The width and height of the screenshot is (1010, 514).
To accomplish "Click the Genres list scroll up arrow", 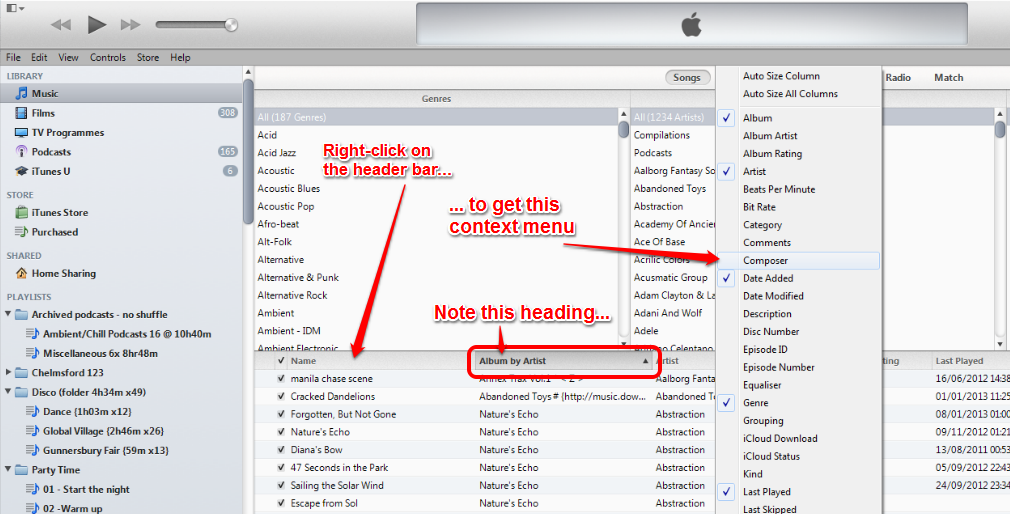I will [x=624, y=114].
